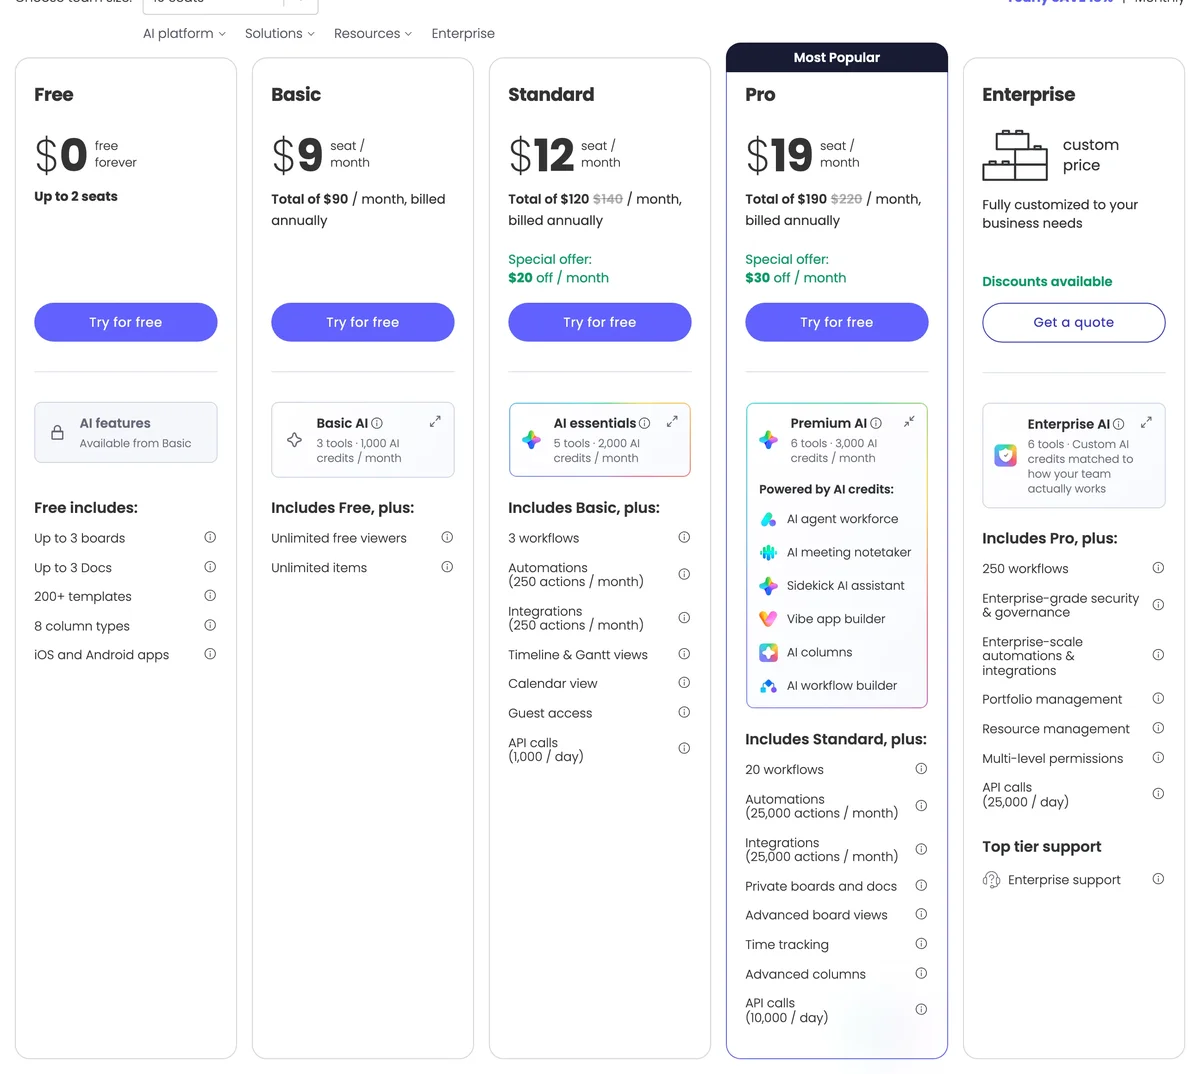Click info icon for Enterprise-grade security & governance
The height and width of the screenshot is (1074, 1200).
point(1158,605)
